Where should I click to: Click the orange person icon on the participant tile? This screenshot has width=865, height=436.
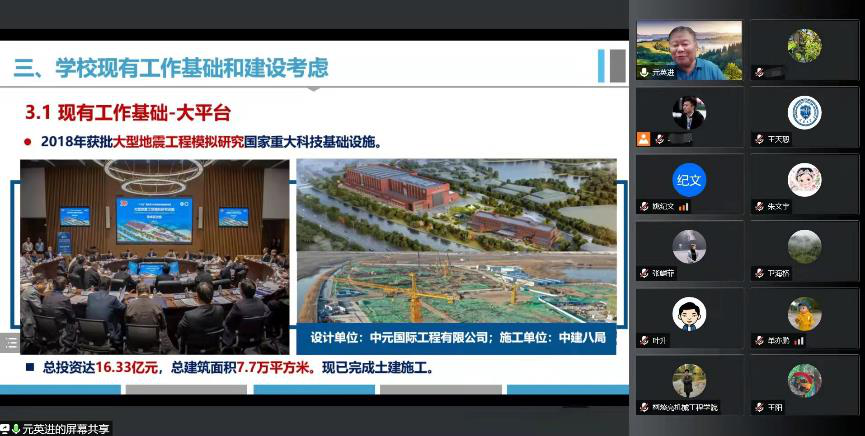(x=644, y=139)
